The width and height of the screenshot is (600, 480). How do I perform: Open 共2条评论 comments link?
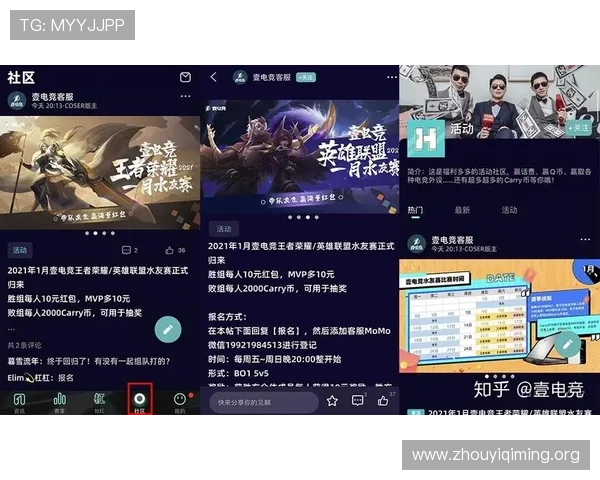tap(24, 345)
